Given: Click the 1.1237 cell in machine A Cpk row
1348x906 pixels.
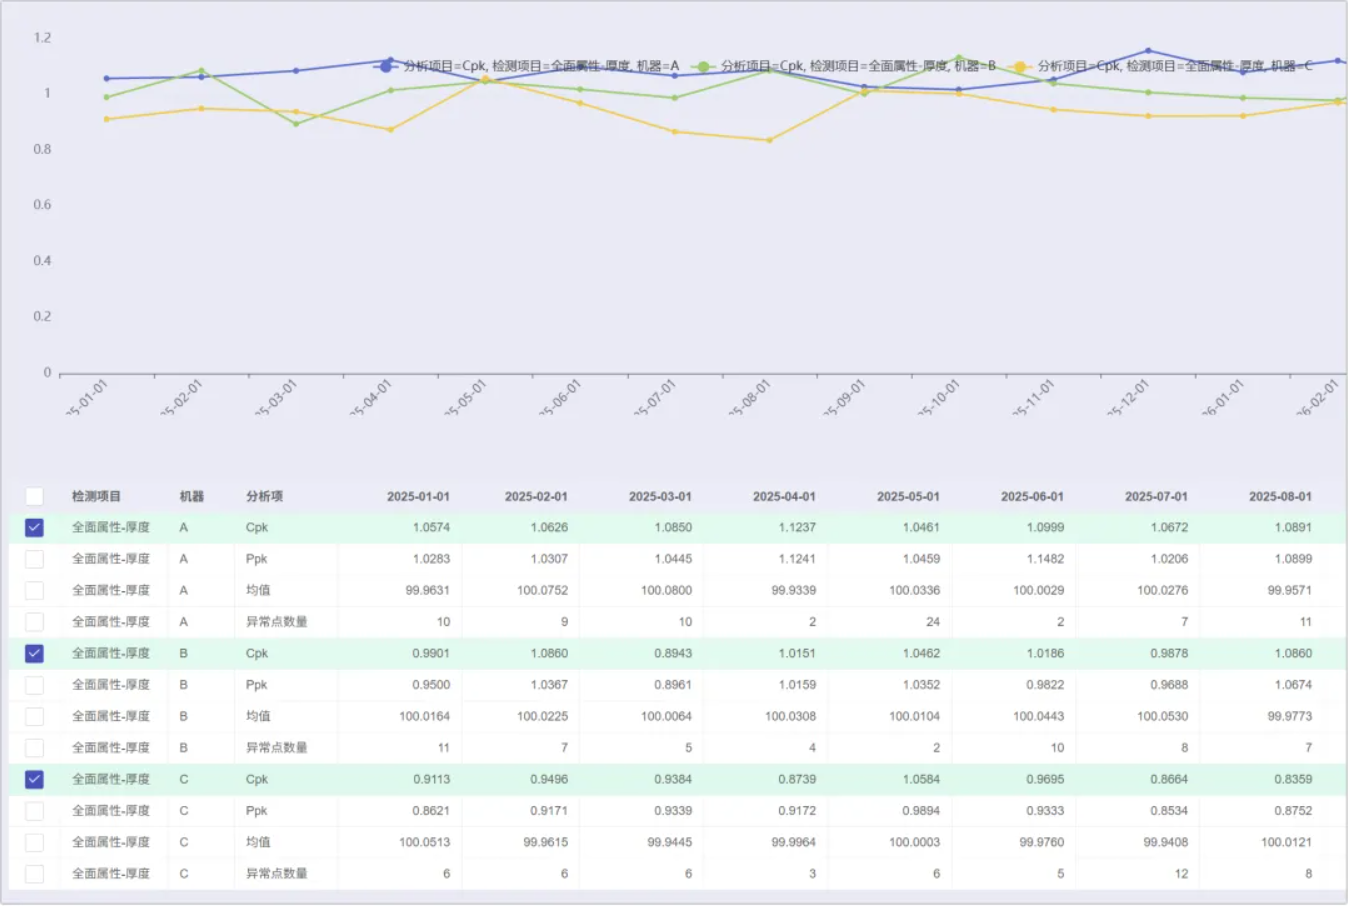Looking at the screenshot, I should click(796, 527).
